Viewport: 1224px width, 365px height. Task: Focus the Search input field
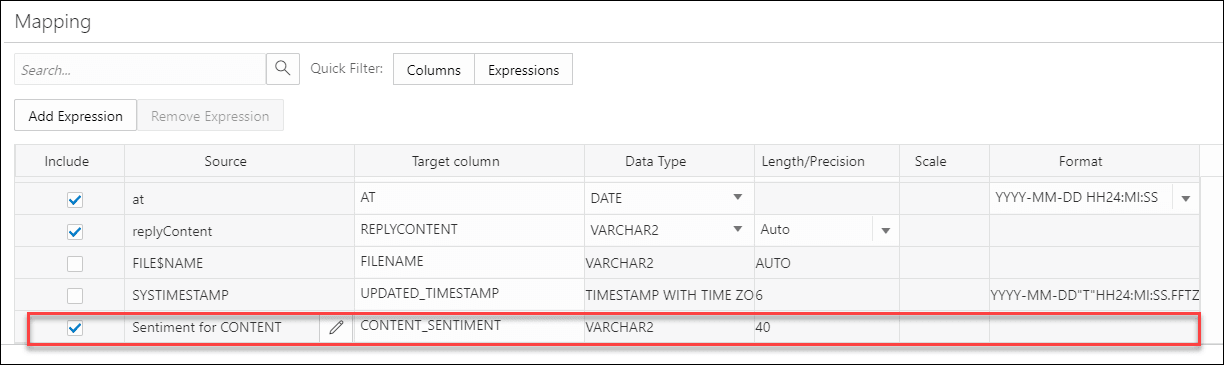pyautogui.click(x=140, y=70)
